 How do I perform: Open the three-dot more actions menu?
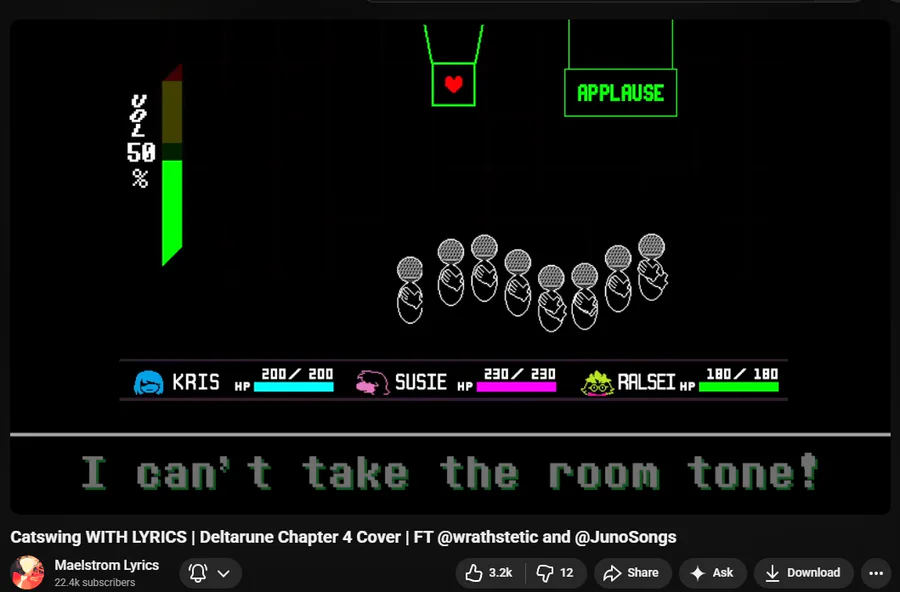tap(876, 573)
